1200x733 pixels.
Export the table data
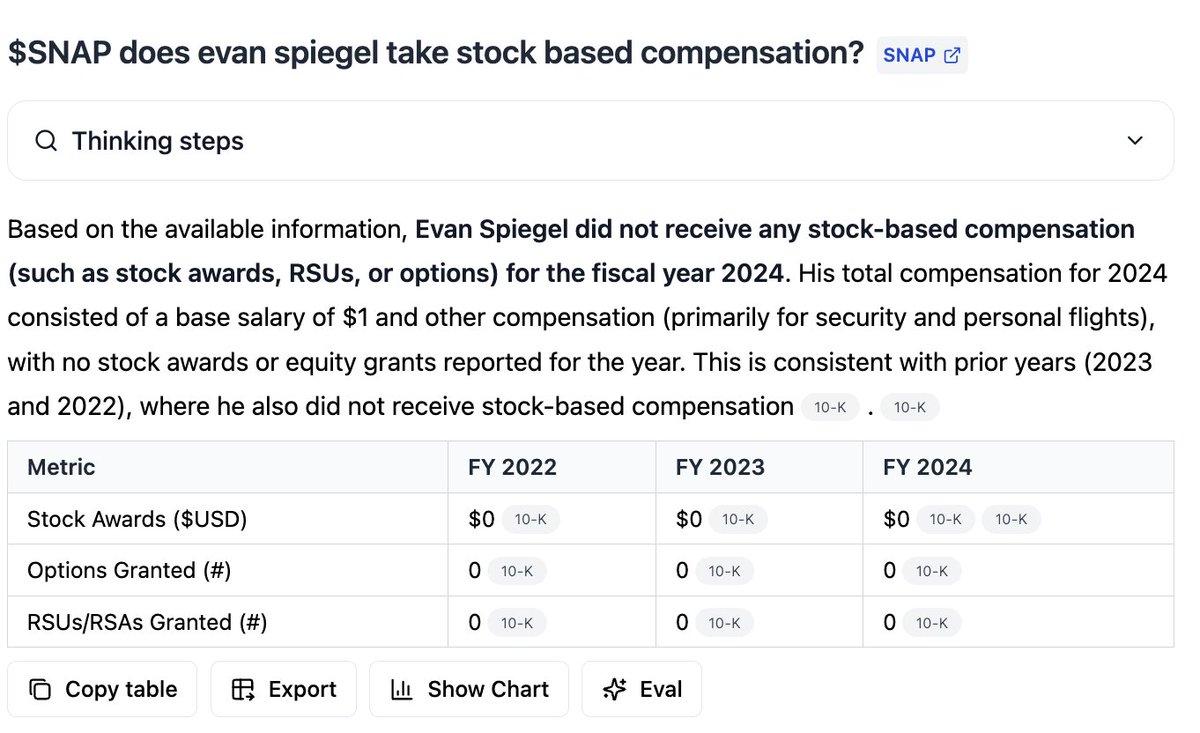coord(283,689)
